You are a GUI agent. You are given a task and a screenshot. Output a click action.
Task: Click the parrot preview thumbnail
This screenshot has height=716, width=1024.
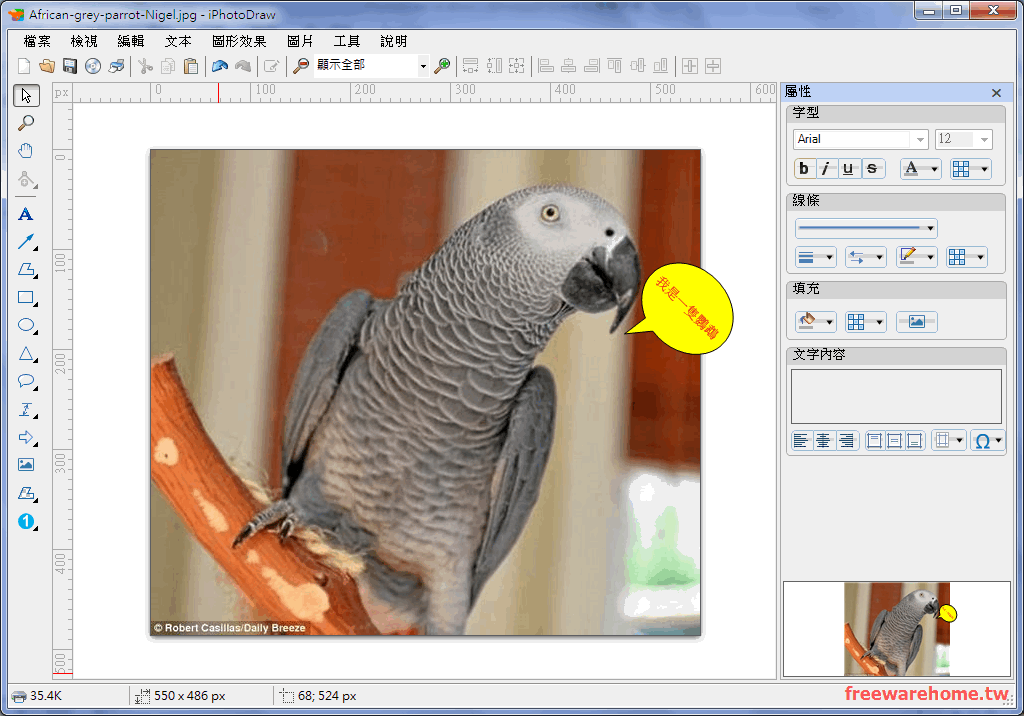(897, 629)
